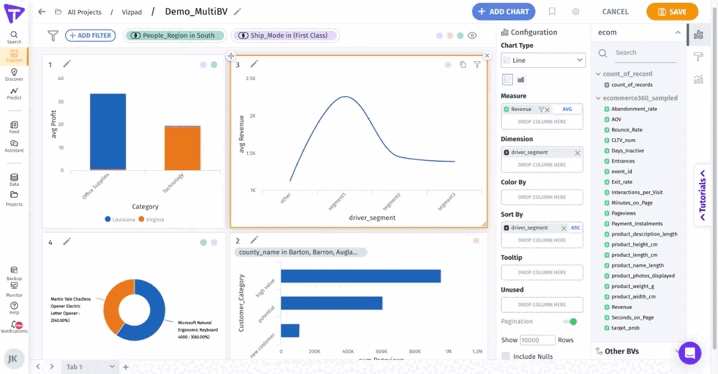The width and height of the screenshot is (718, 374).
Task: Duplicate chart 3 with copy icon
Action: [463, 65]
